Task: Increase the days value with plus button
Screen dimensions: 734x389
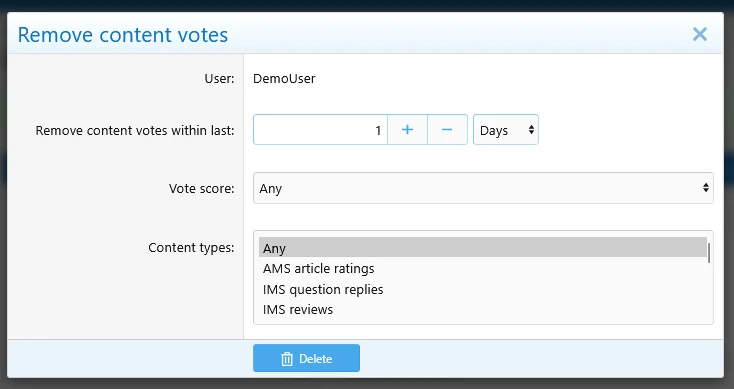Action: pyautogui.click(x=407, y=130)
